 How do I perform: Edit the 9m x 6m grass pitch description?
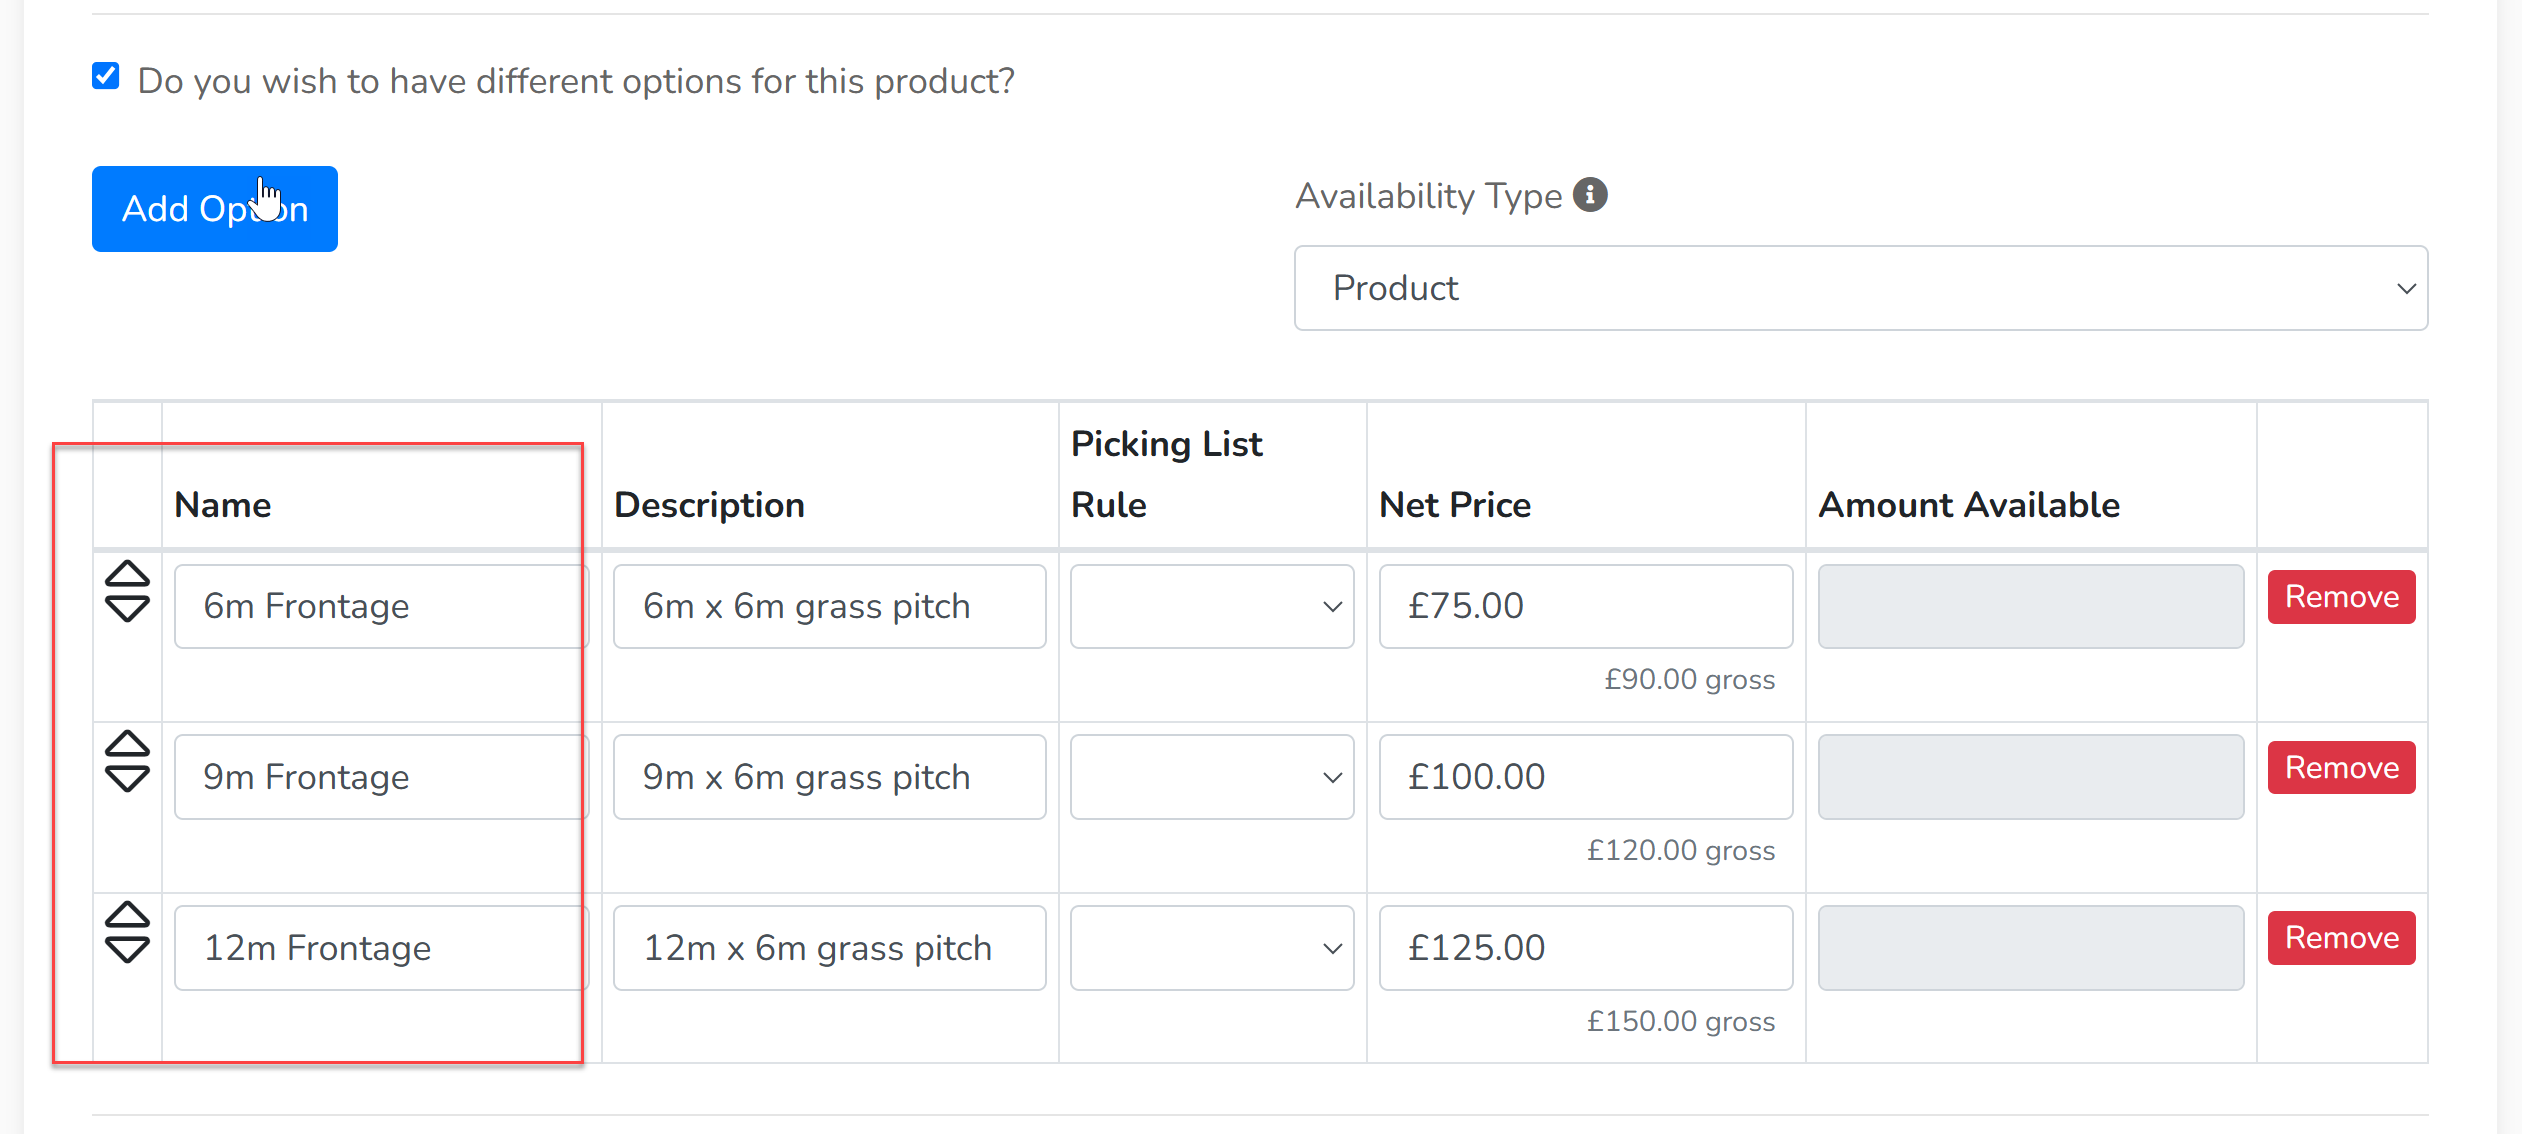click(x=830, y=777)
